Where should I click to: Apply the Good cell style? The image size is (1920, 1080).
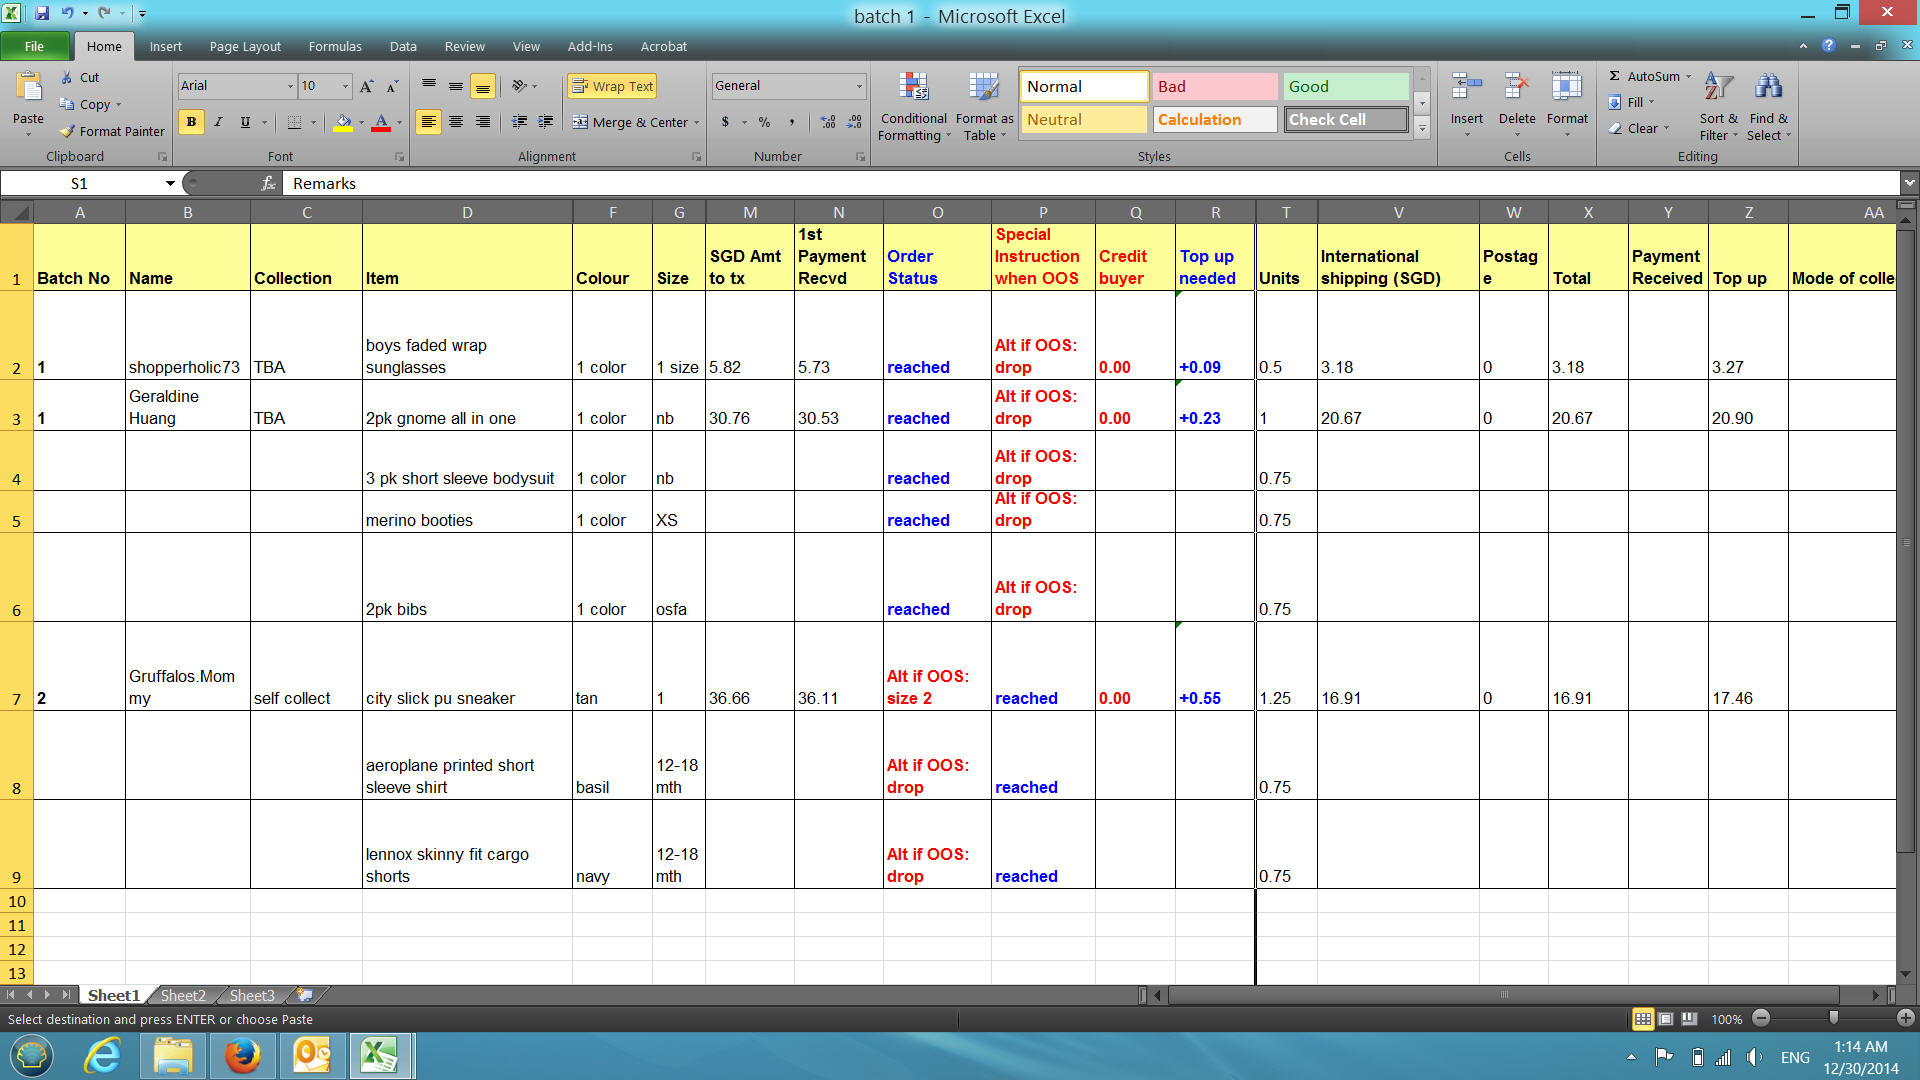pyautogui.click(x=1345, y=87)
